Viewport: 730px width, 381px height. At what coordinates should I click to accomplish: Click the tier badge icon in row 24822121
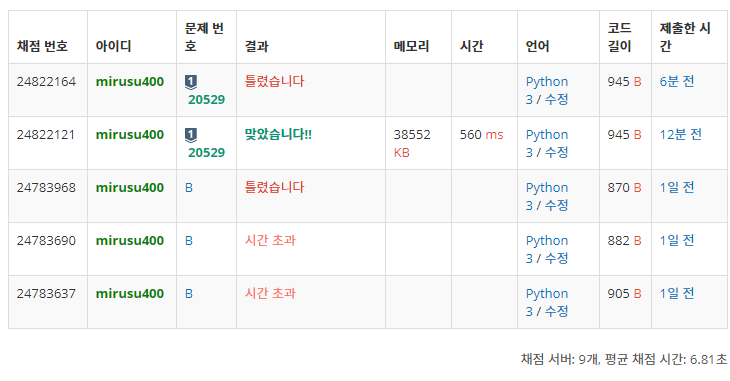[190, 135]
